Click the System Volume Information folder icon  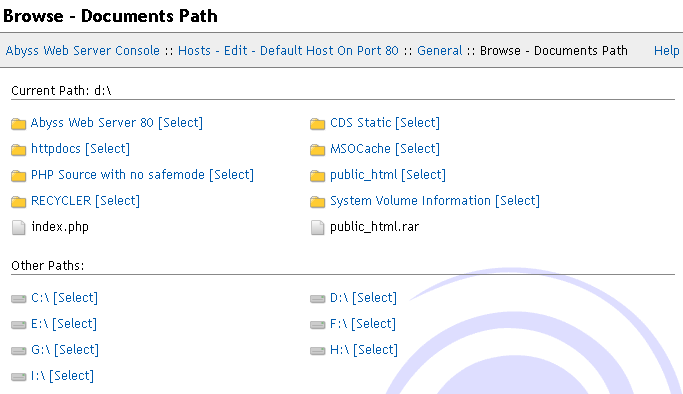click(318, 202)
